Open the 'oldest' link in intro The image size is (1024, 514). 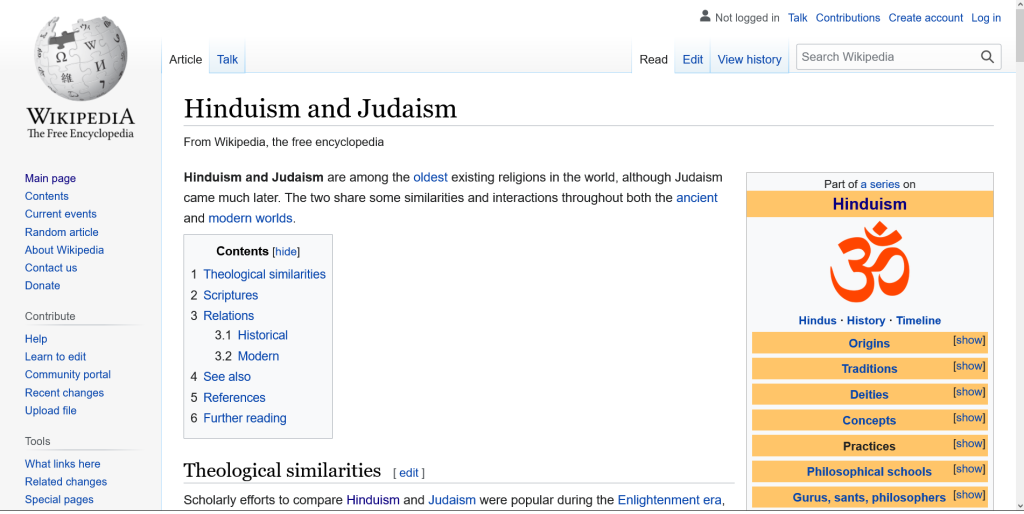click(430, 177)
